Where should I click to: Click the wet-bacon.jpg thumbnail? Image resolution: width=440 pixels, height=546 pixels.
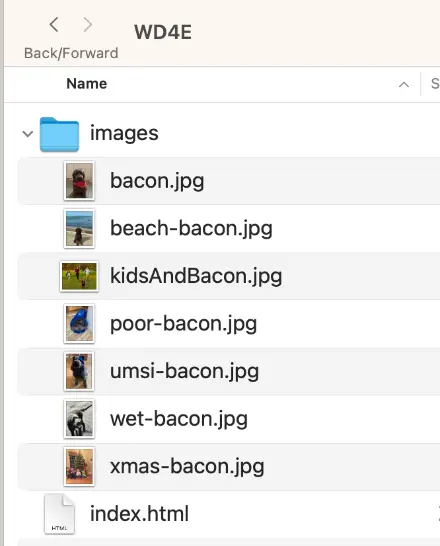79,419
